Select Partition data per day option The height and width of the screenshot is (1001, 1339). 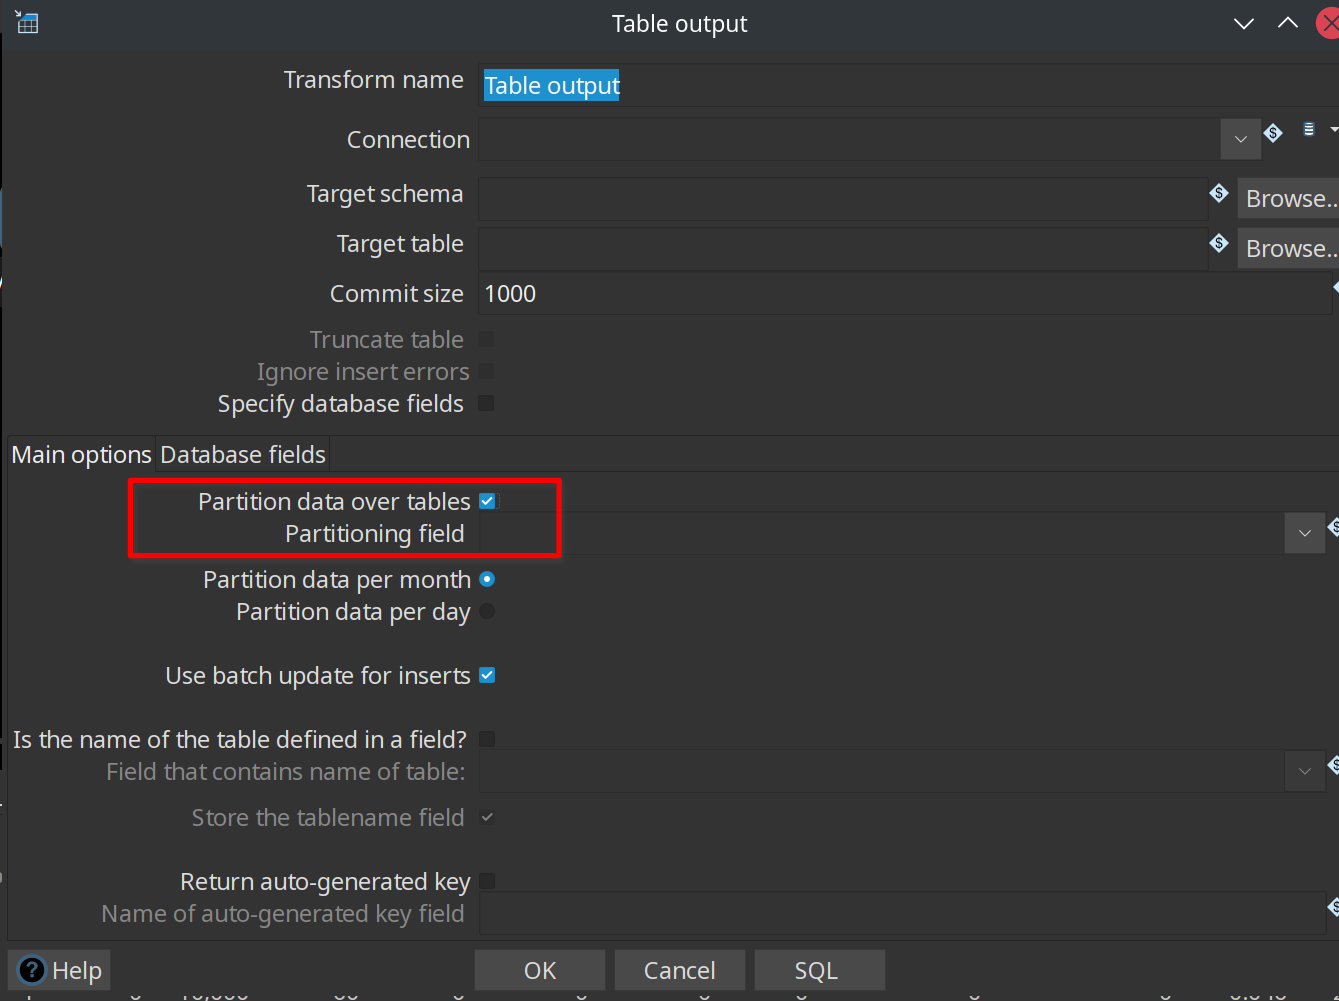(487, 611)
